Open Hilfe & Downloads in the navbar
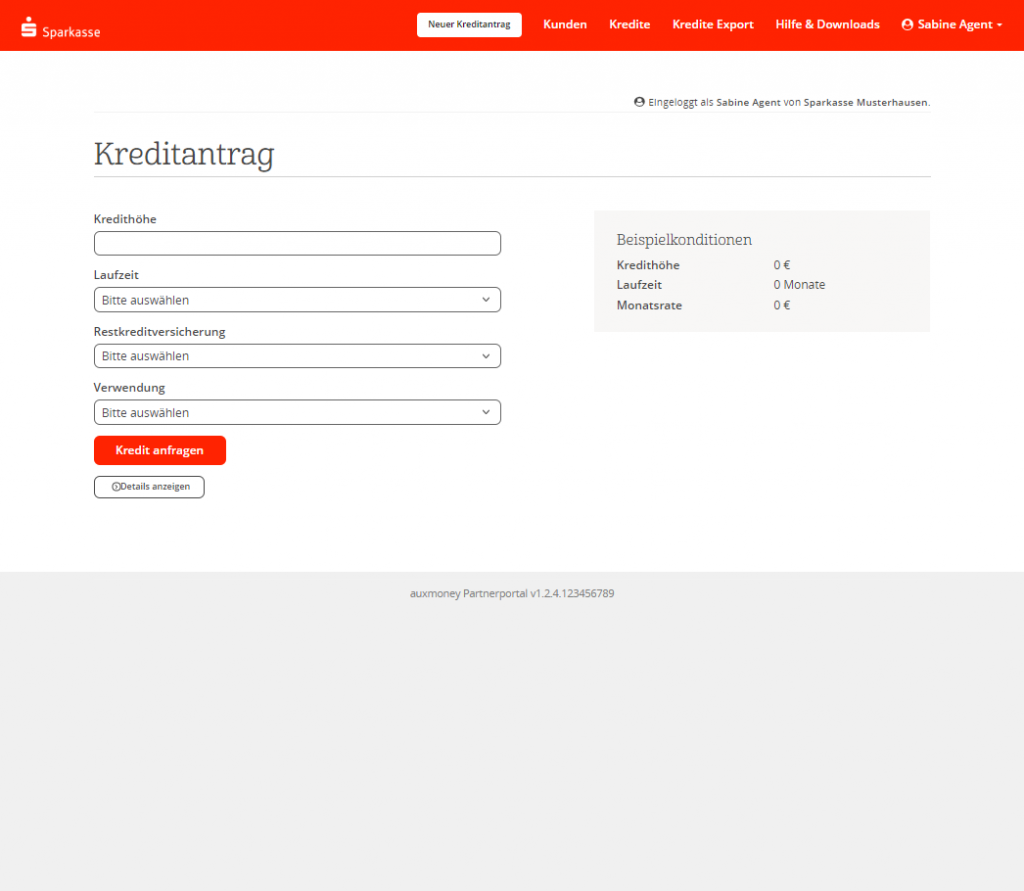This screenshot has width=1024, height=891. pos(827,25)
